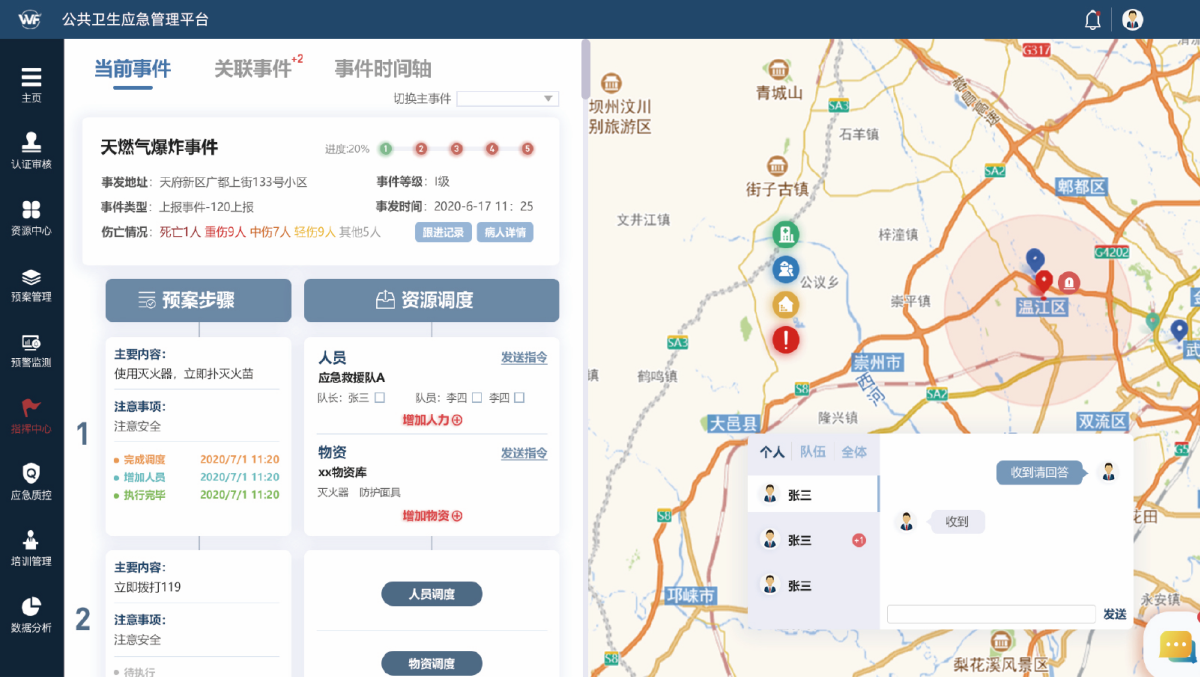Open 资源中心 in the sidebar
Image resolution: width=1200 pixels, height=677 pixels.
pos(31,217)
